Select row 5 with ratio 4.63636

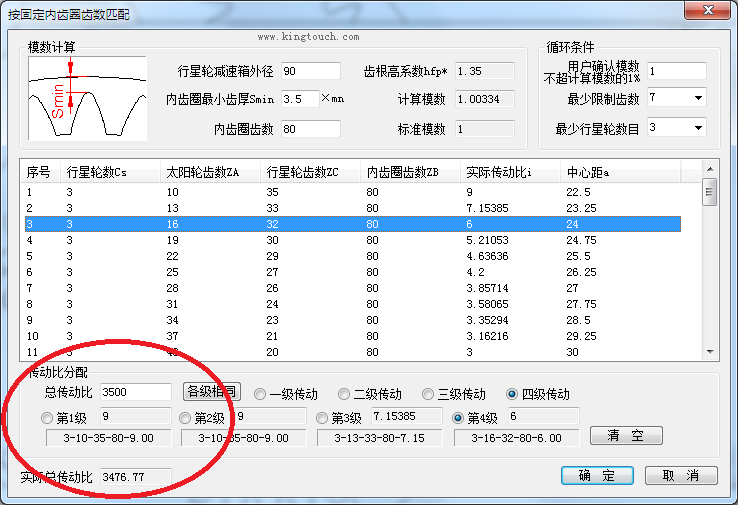tap(353, 256)
